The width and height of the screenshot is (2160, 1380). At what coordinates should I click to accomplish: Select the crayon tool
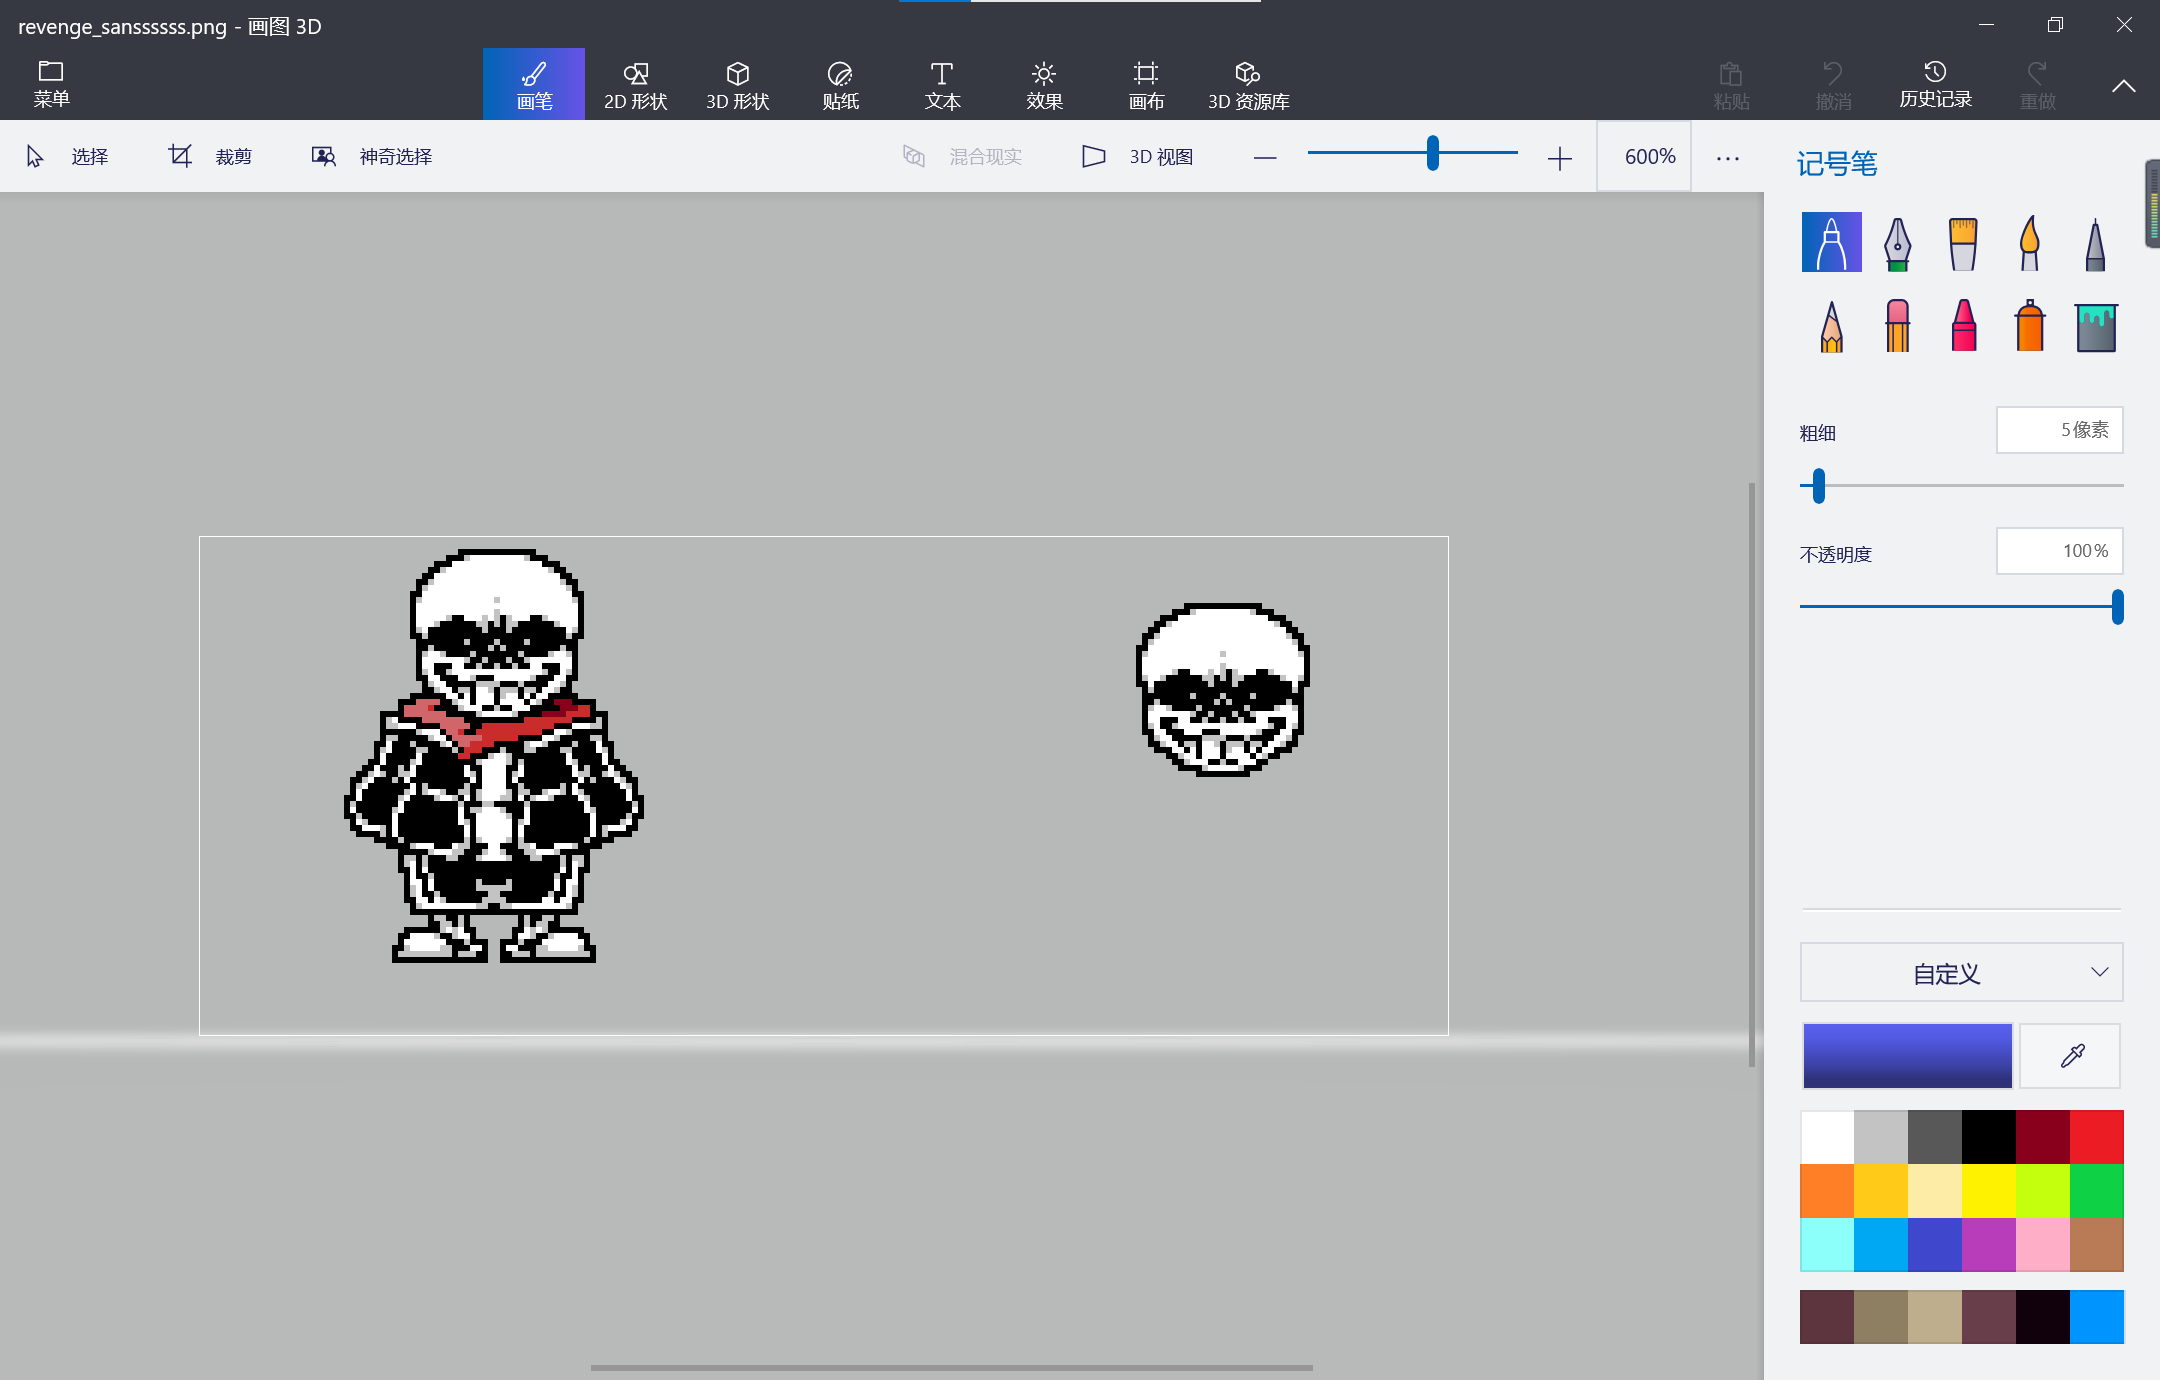(x=1963, y=326)
